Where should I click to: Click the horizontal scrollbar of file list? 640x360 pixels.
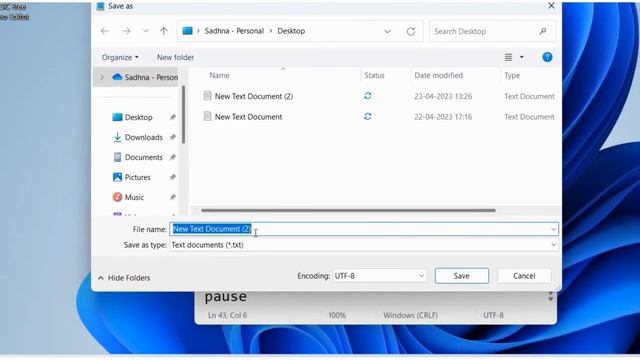[348, 211]
